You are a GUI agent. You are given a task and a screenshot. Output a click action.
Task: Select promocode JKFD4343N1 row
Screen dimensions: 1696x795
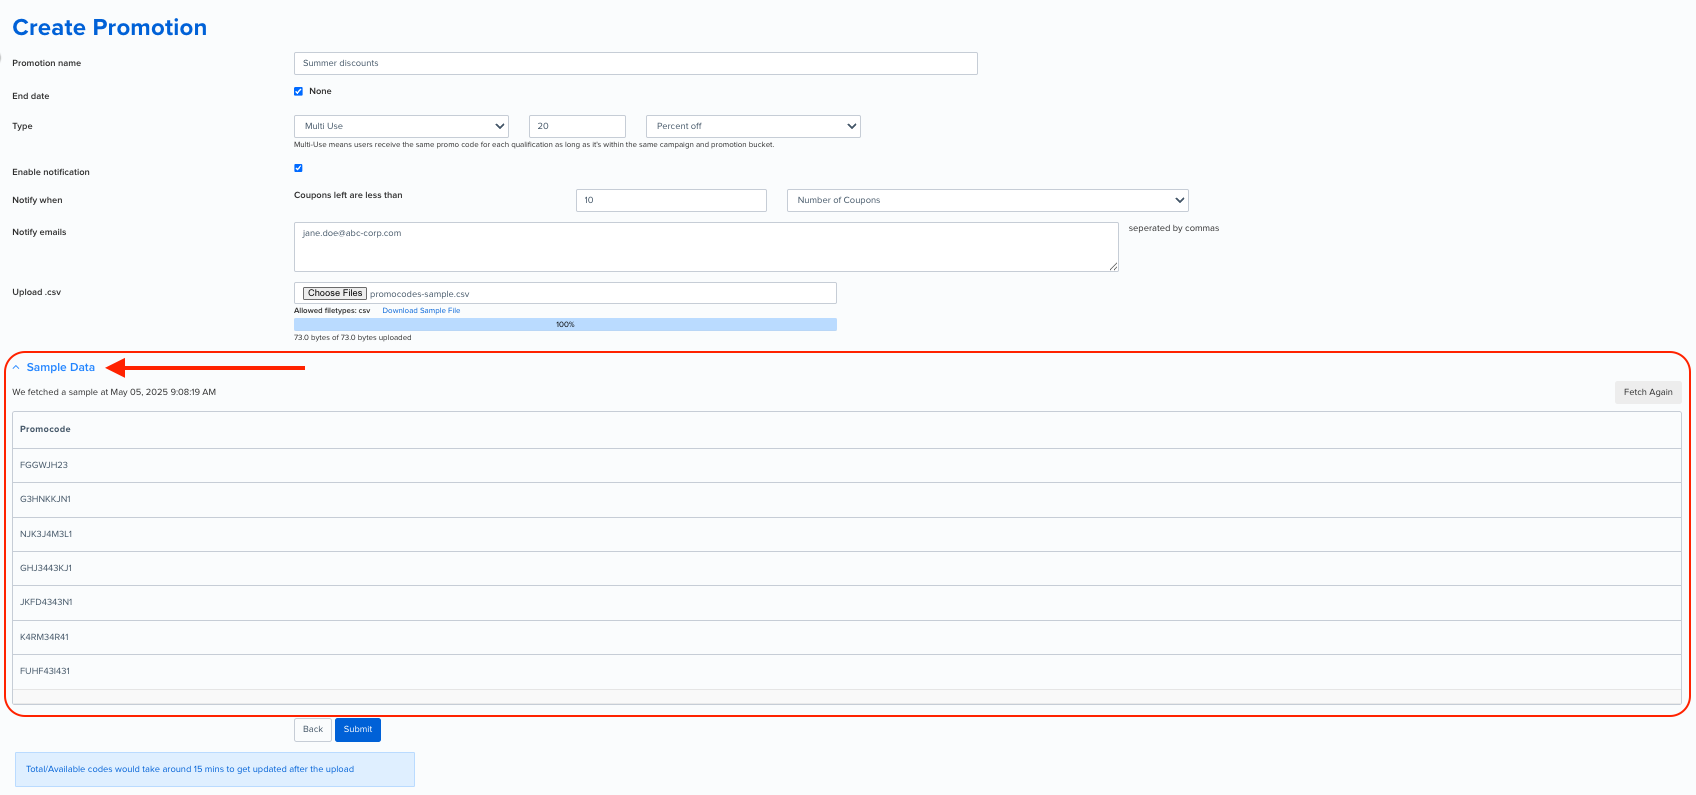click(847, 603)
